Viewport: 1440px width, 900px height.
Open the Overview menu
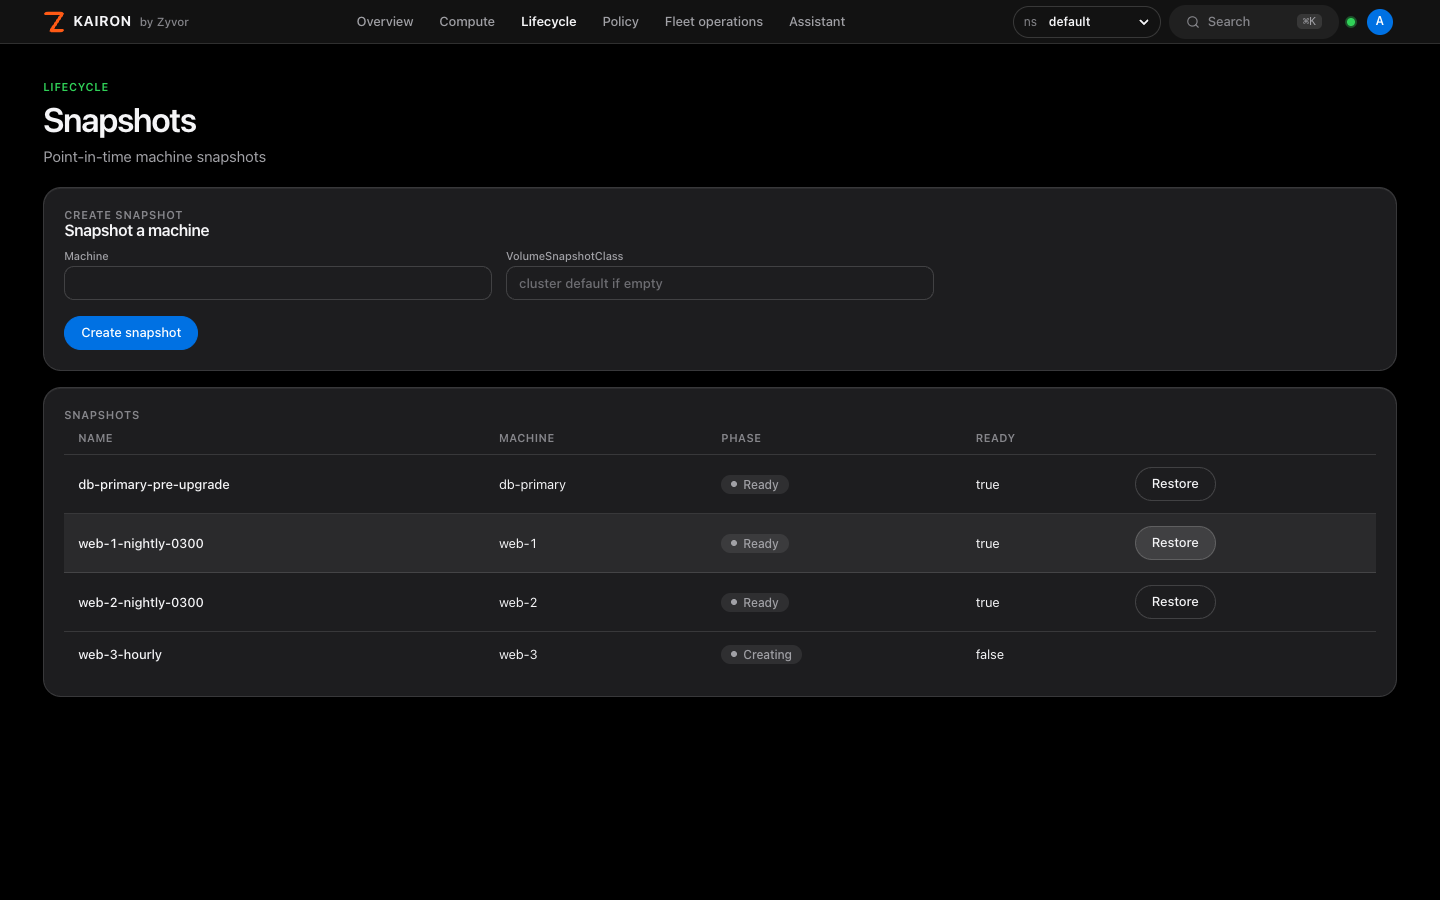385,22
